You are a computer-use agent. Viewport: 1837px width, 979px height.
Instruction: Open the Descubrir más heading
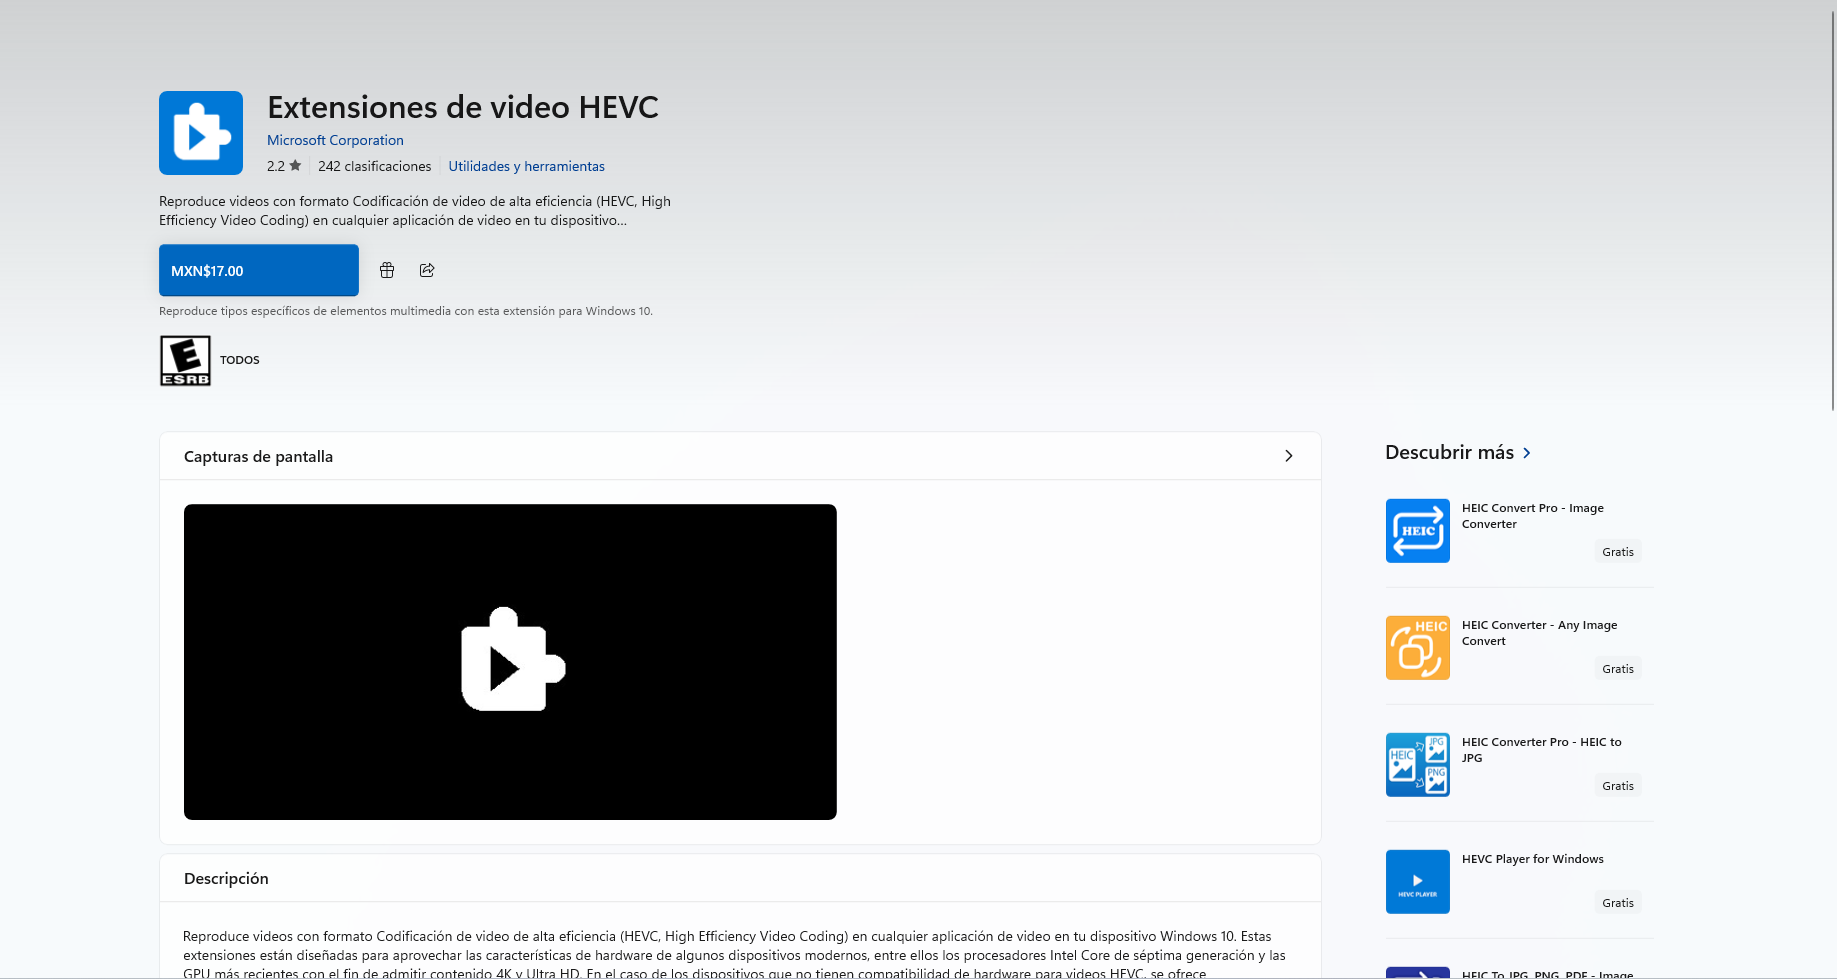(1449, 452)
